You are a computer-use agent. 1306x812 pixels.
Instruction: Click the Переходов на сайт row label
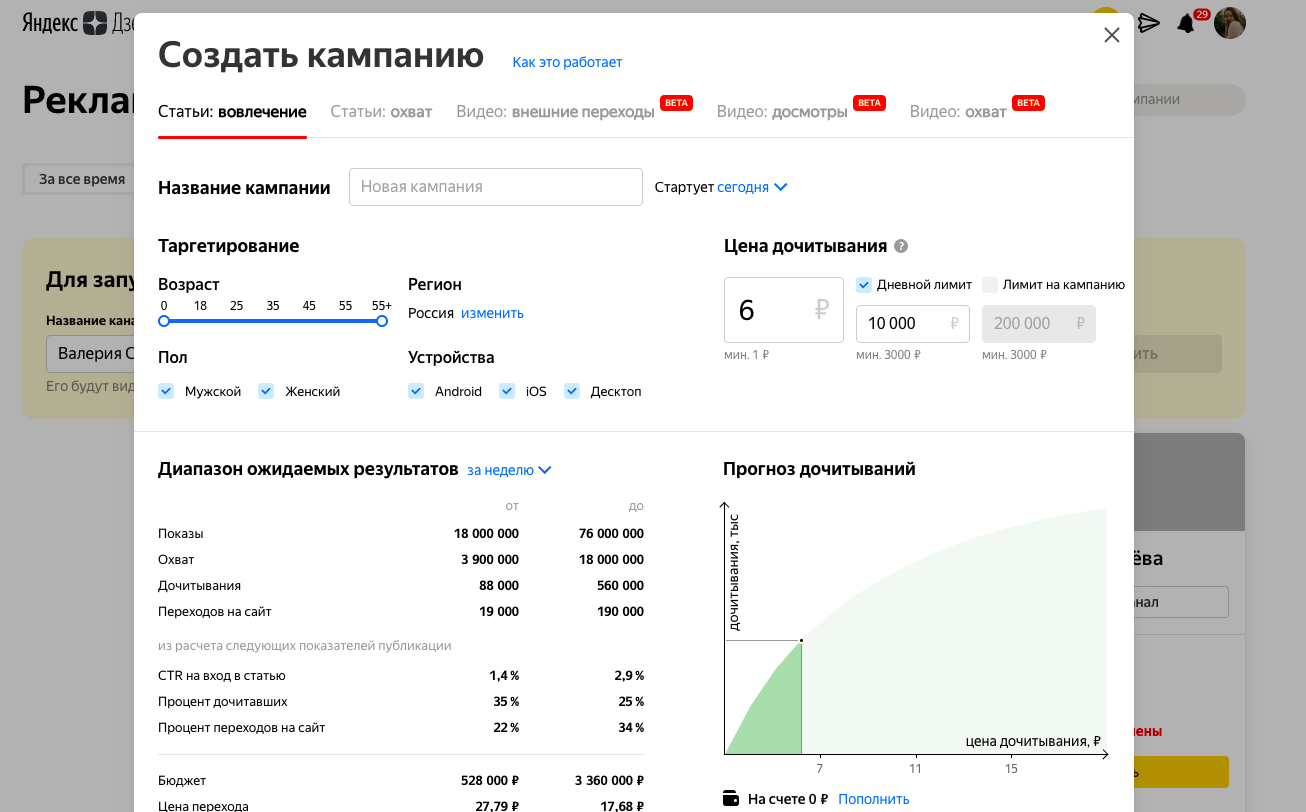pyautogui.click(x=215, y=612)
